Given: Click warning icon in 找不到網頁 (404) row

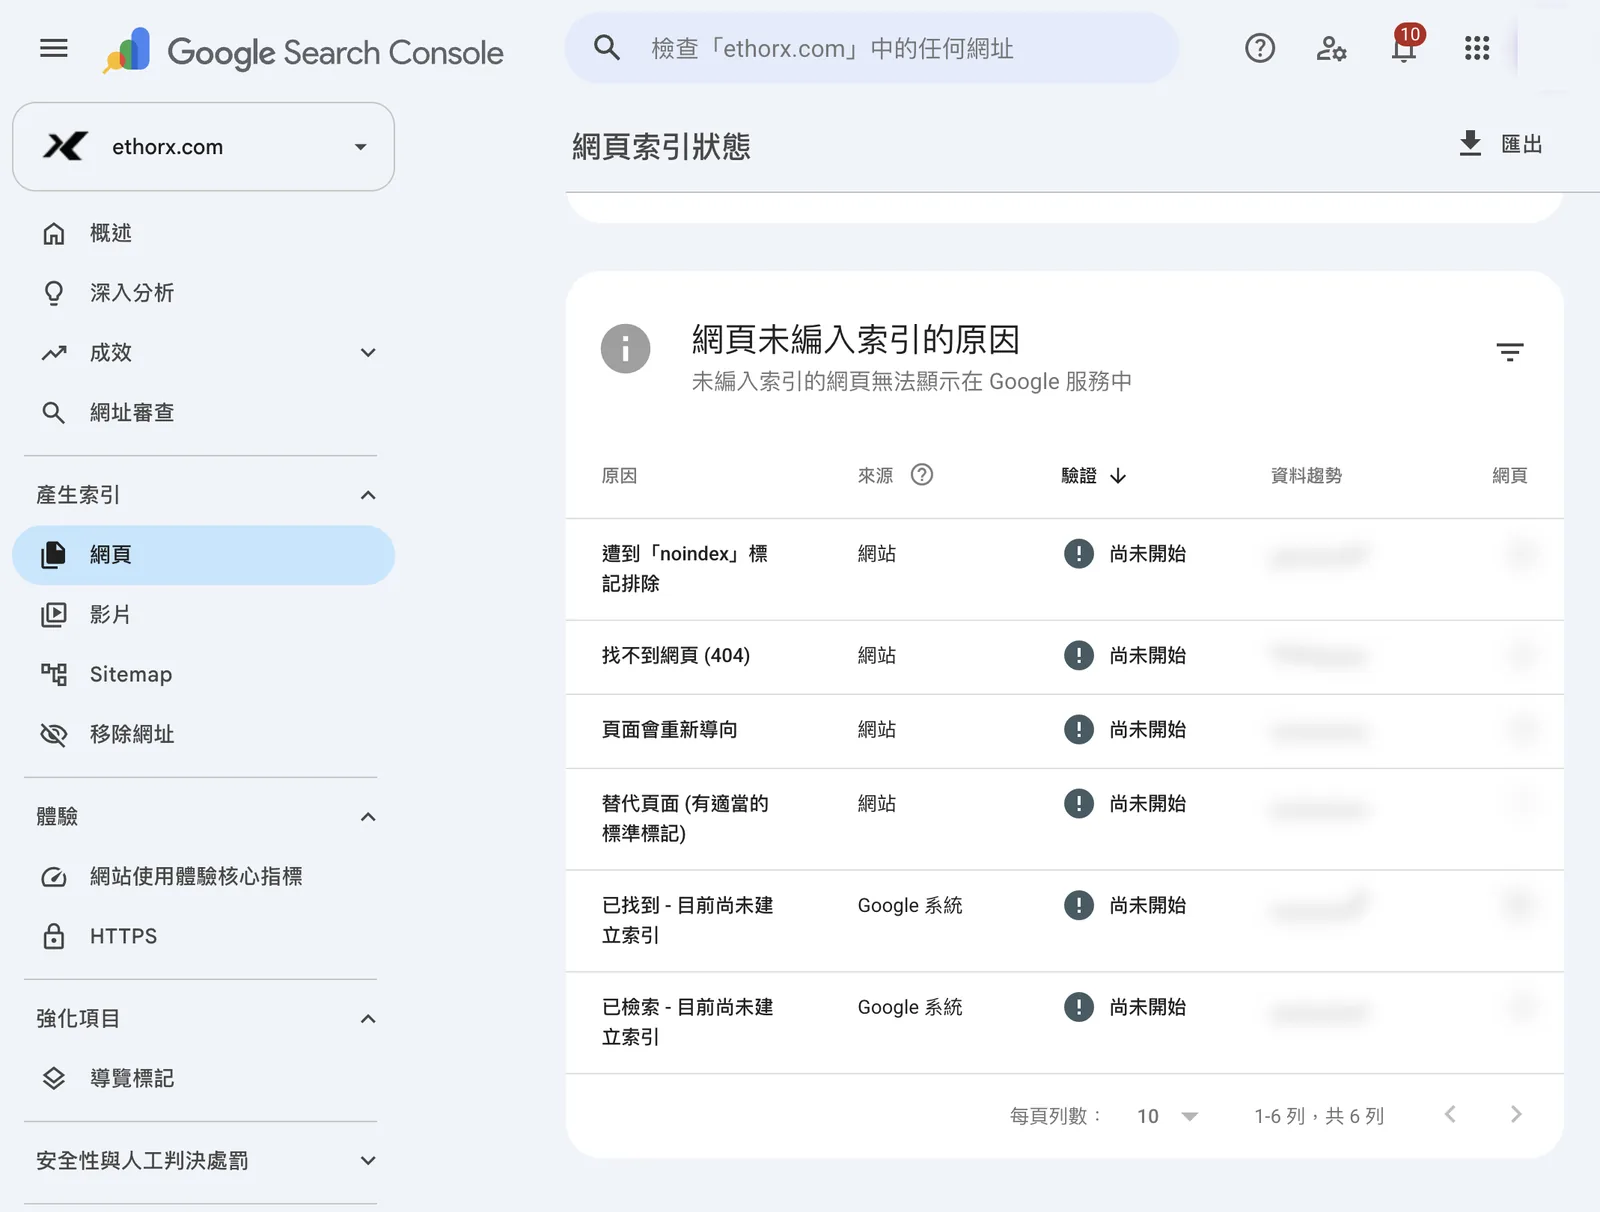Looking at the screenshot, I should tap(1079, 656).
